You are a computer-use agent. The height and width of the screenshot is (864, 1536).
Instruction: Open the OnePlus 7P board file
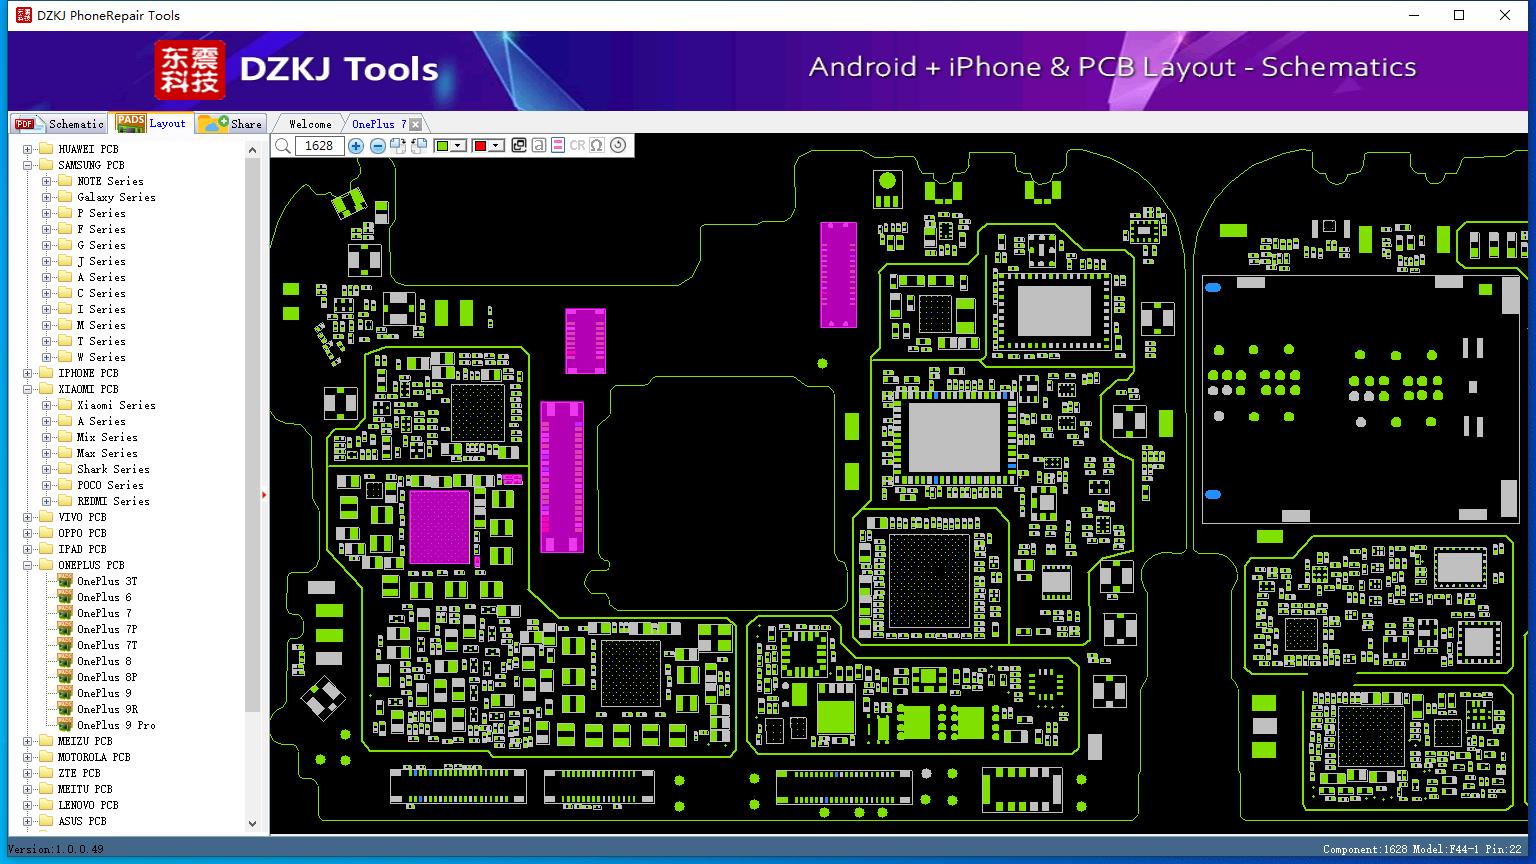tap(107, 630)
